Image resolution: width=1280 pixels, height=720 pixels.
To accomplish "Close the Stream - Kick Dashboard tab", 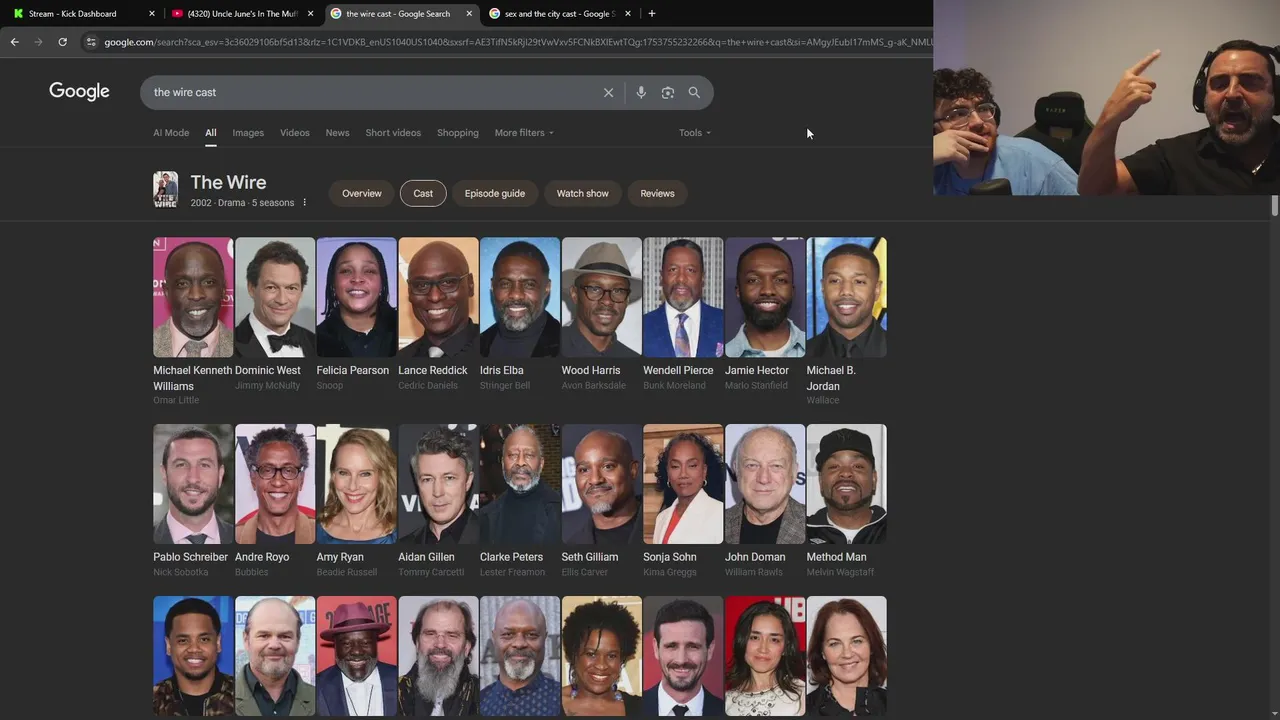I will tap(152, 14).
